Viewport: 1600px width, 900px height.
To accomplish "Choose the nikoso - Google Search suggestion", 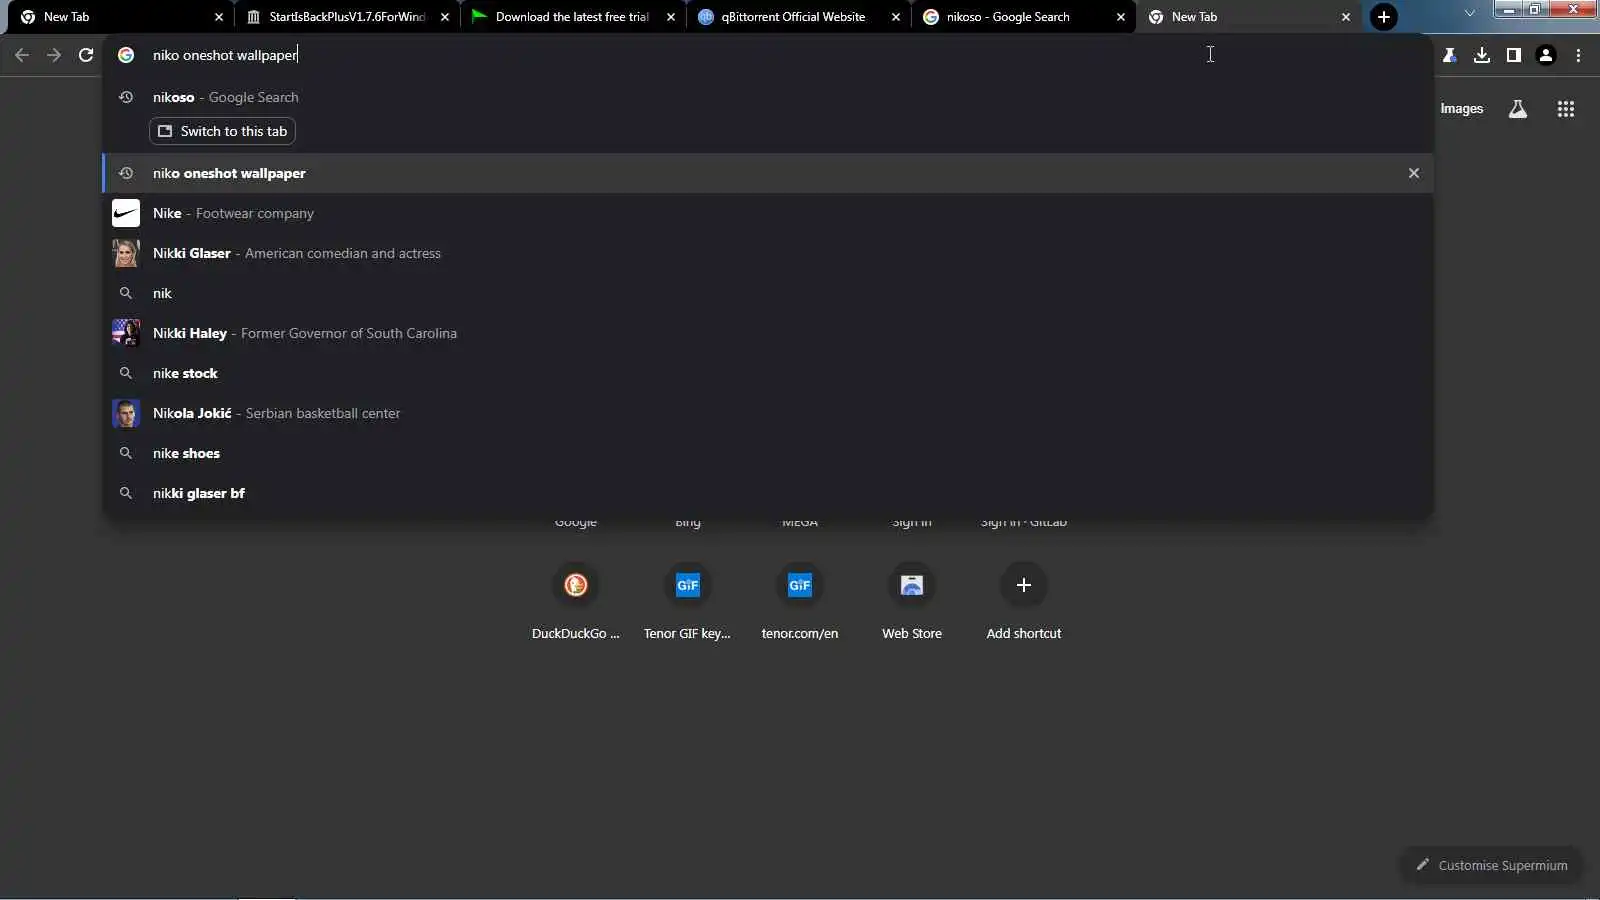I will click(768, 97).
